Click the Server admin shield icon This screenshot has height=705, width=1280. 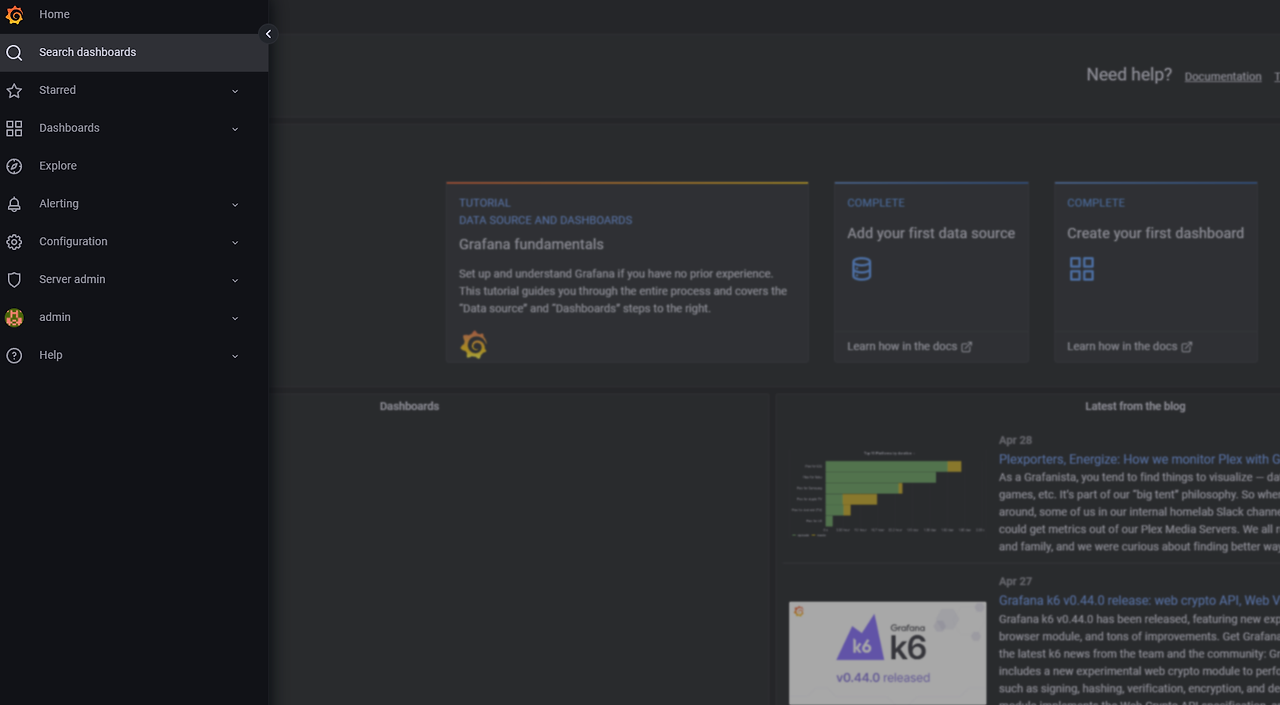[14, 280]
